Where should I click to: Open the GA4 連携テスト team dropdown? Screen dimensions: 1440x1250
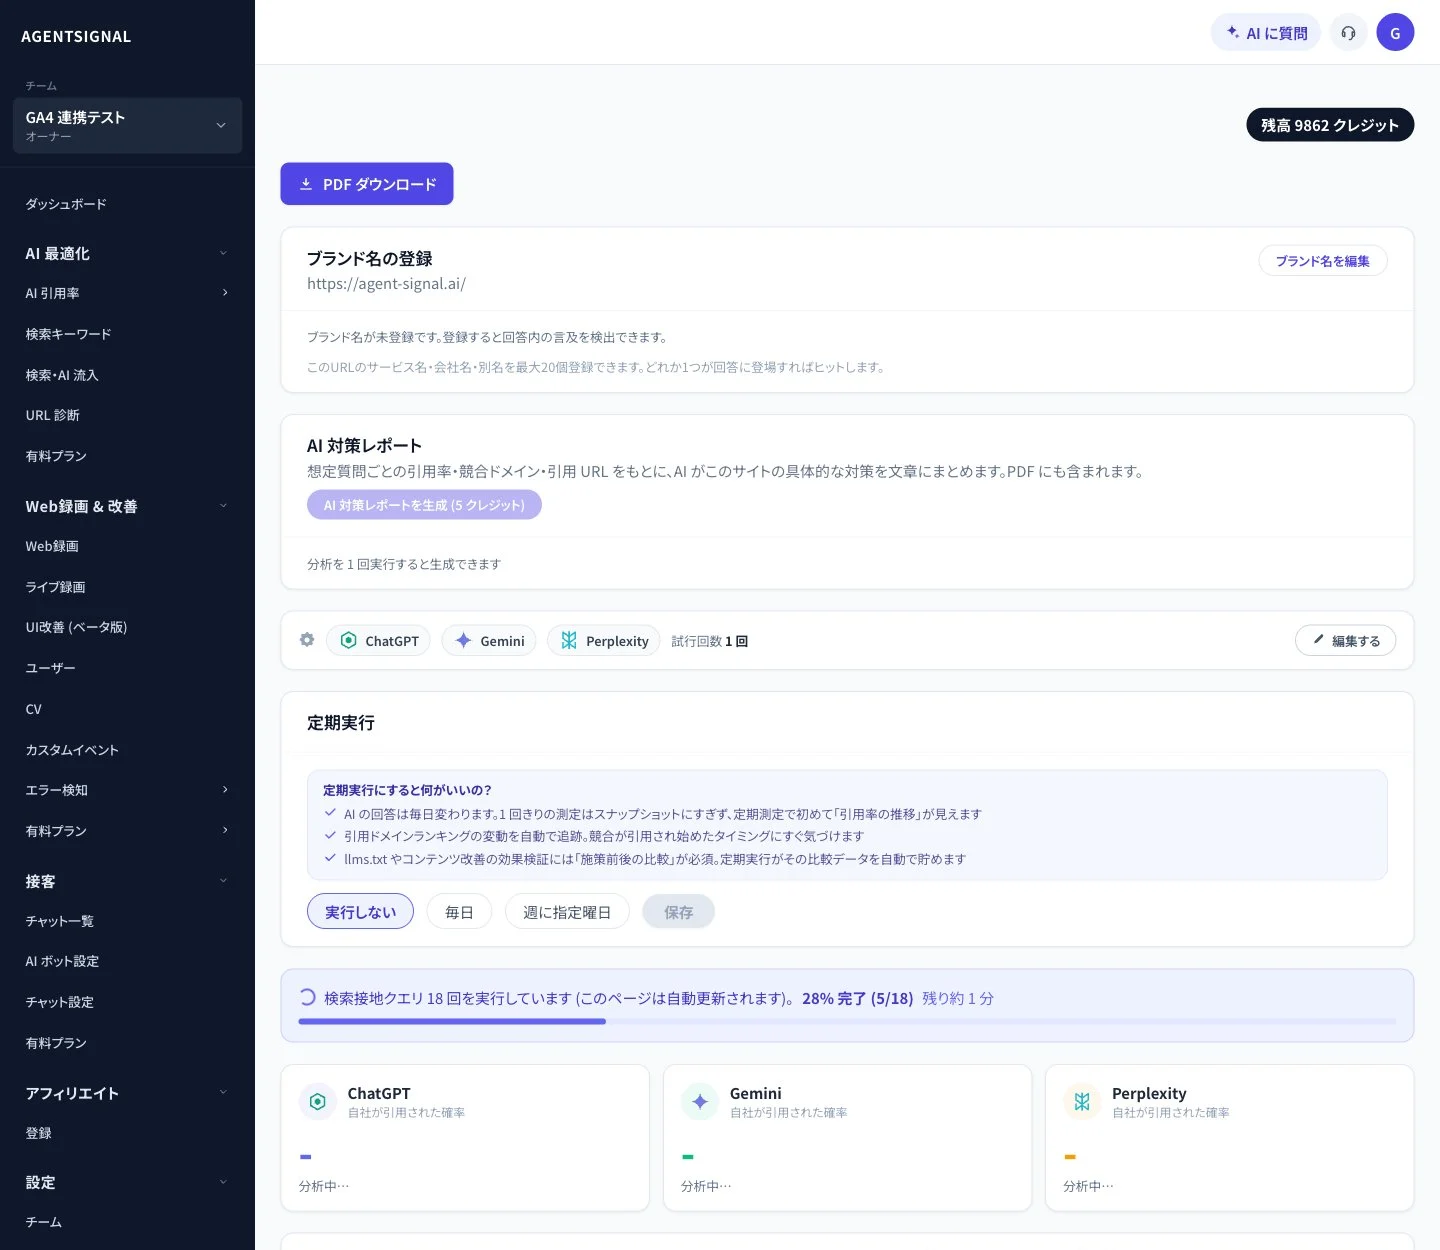tap(127, 125)
